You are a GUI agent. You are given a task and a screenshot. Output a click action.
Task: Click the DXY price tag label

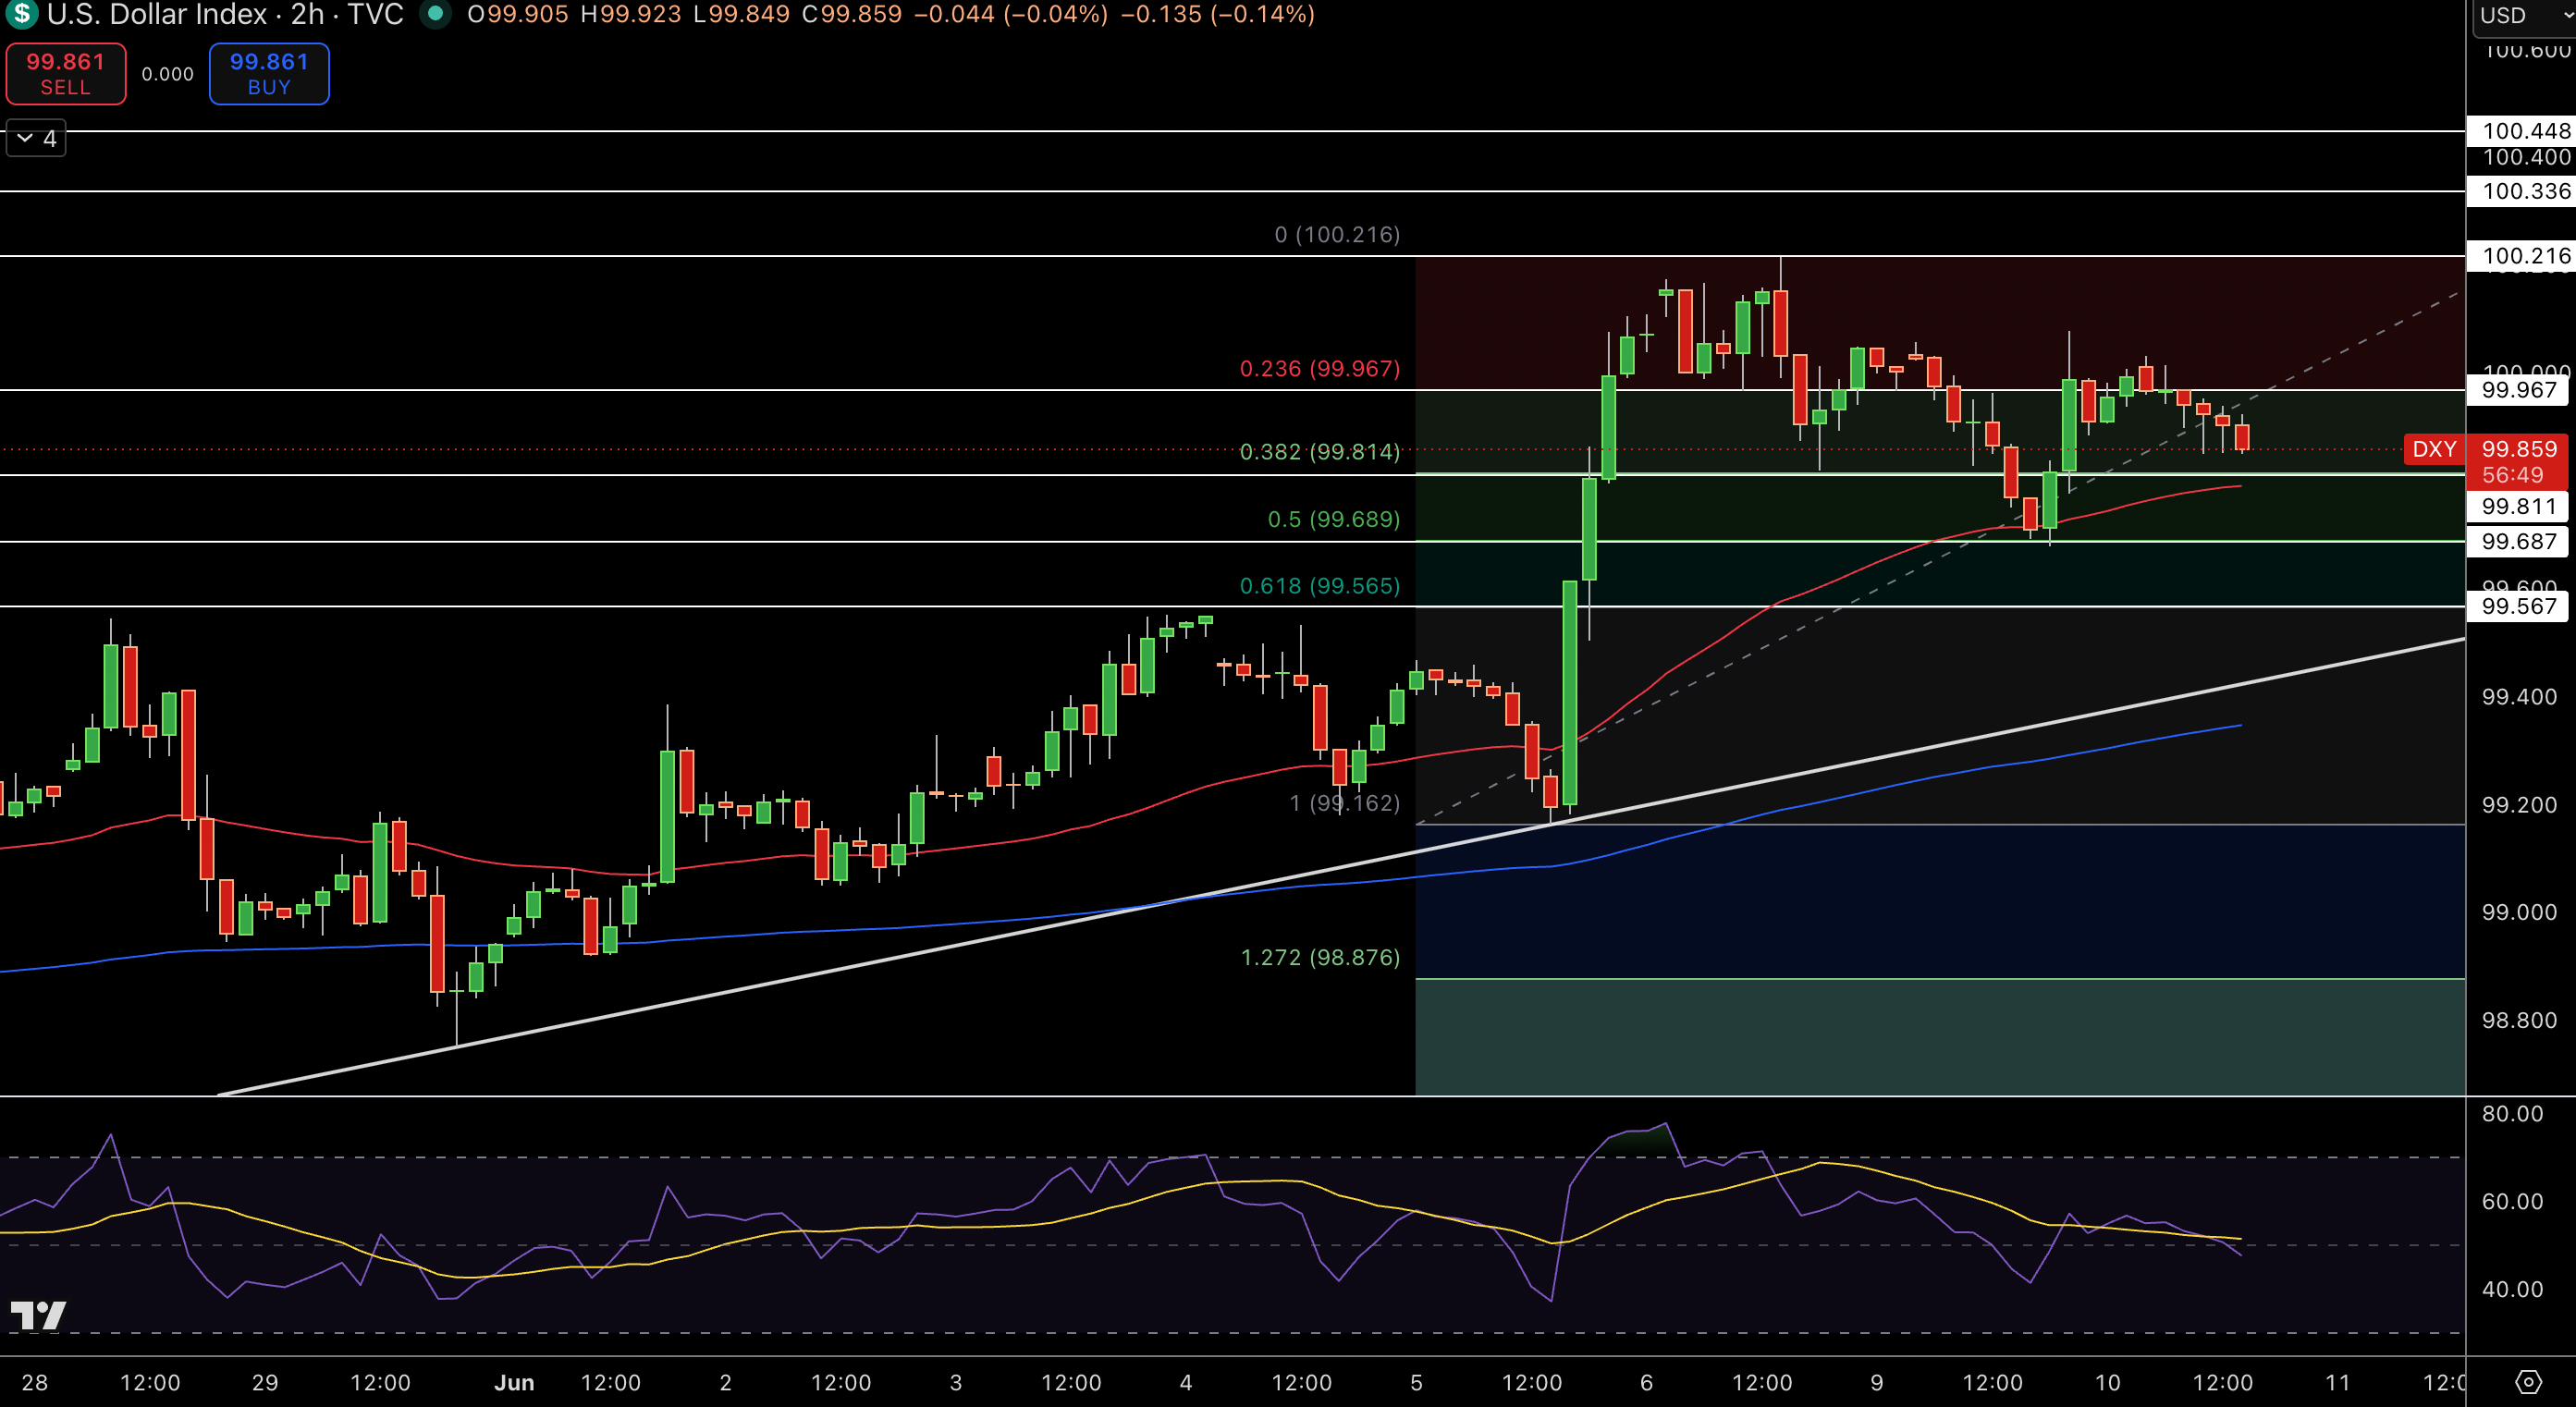pos(2434,450)
